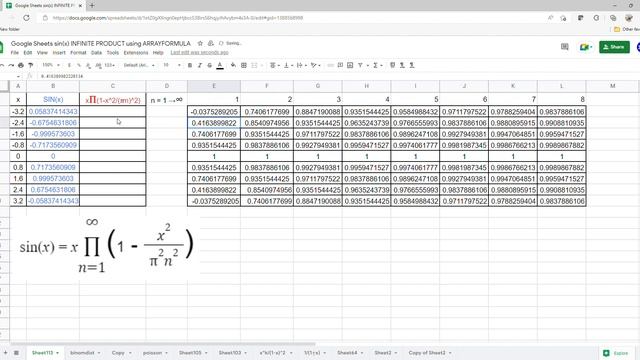This screenshot has width=640, height=360.
Task: Toggle bold formatting
Action: pyautogui.click(x=190, y=65)
